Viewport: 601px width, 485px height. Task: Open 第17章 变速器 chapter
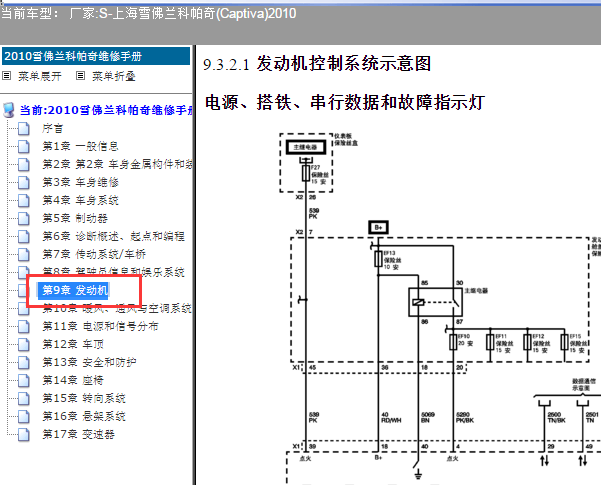click(x=79, y=434)
